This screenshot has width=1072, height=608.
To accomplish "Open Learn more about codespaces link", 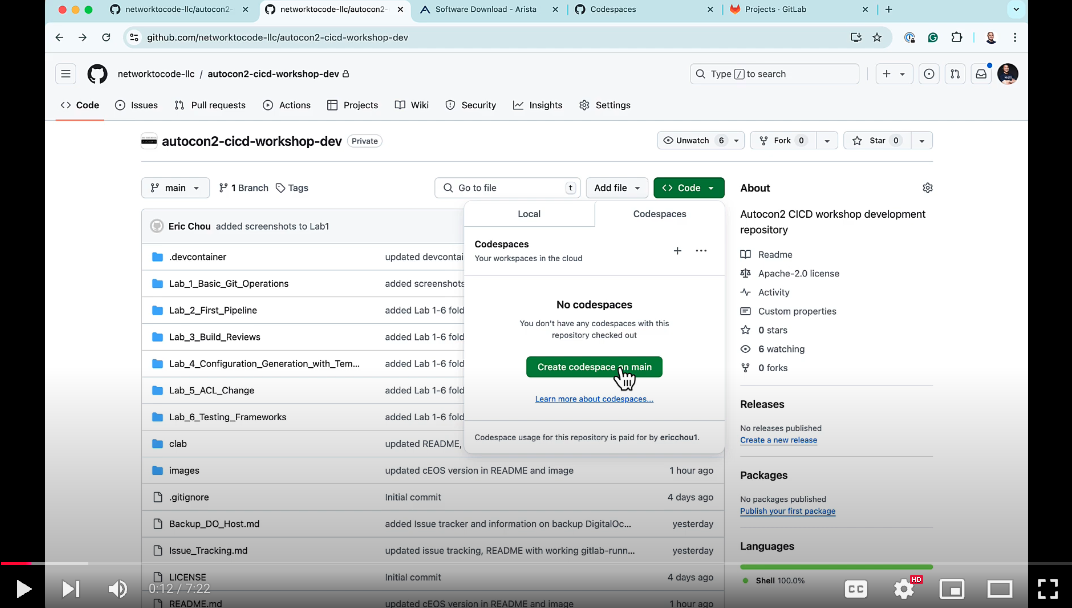I will [594, 399].
